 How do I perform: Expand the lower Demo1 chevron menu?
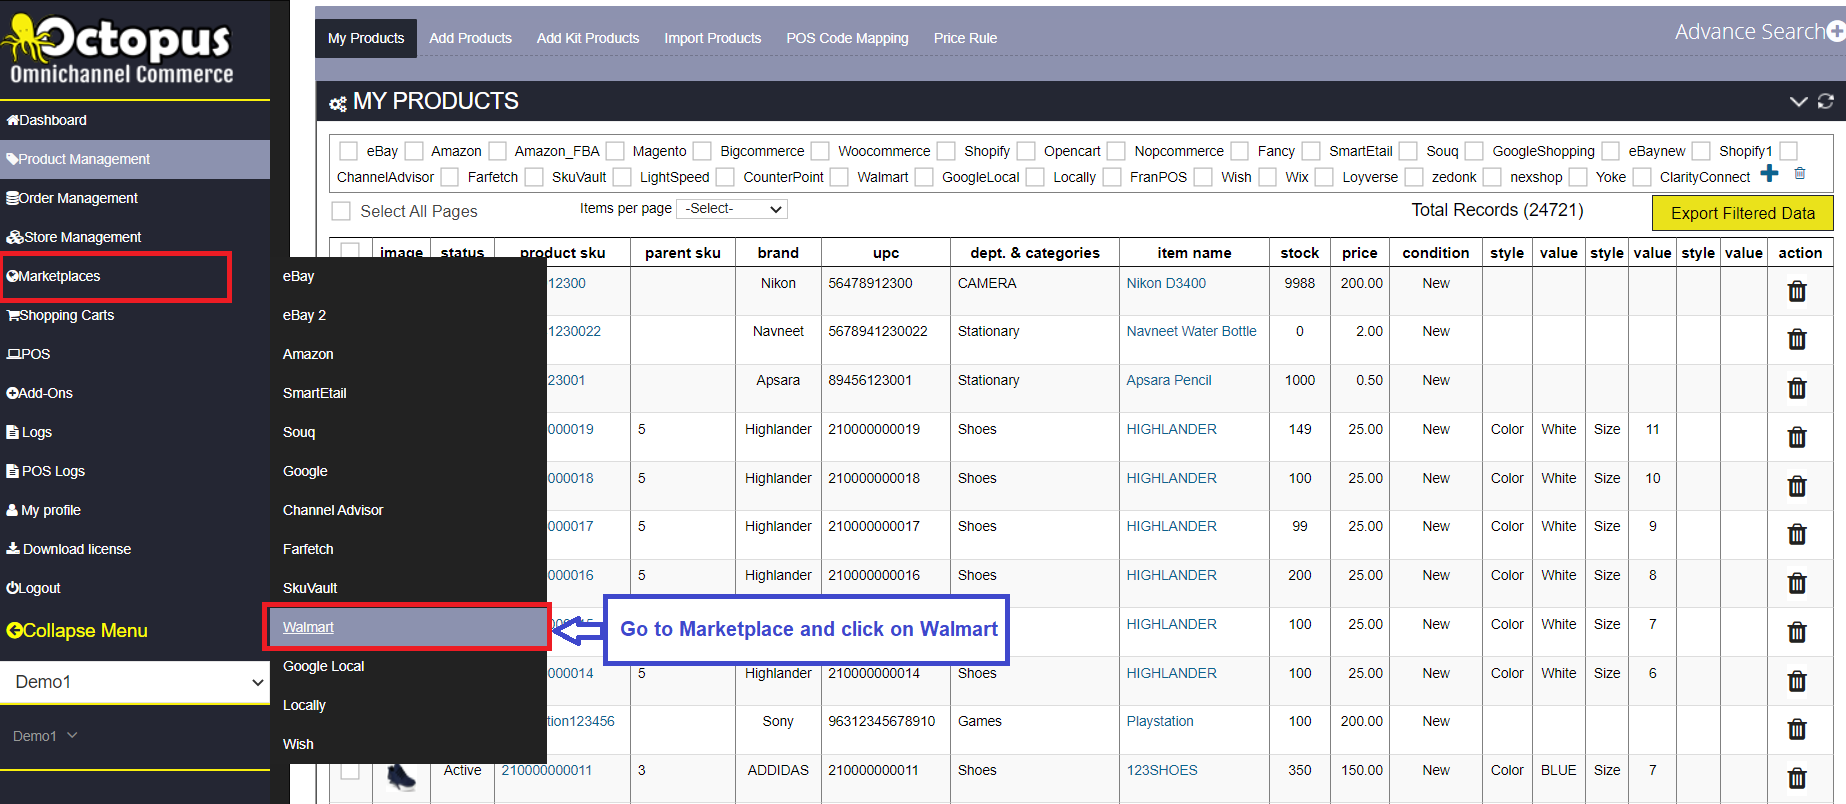pos(72,735)
